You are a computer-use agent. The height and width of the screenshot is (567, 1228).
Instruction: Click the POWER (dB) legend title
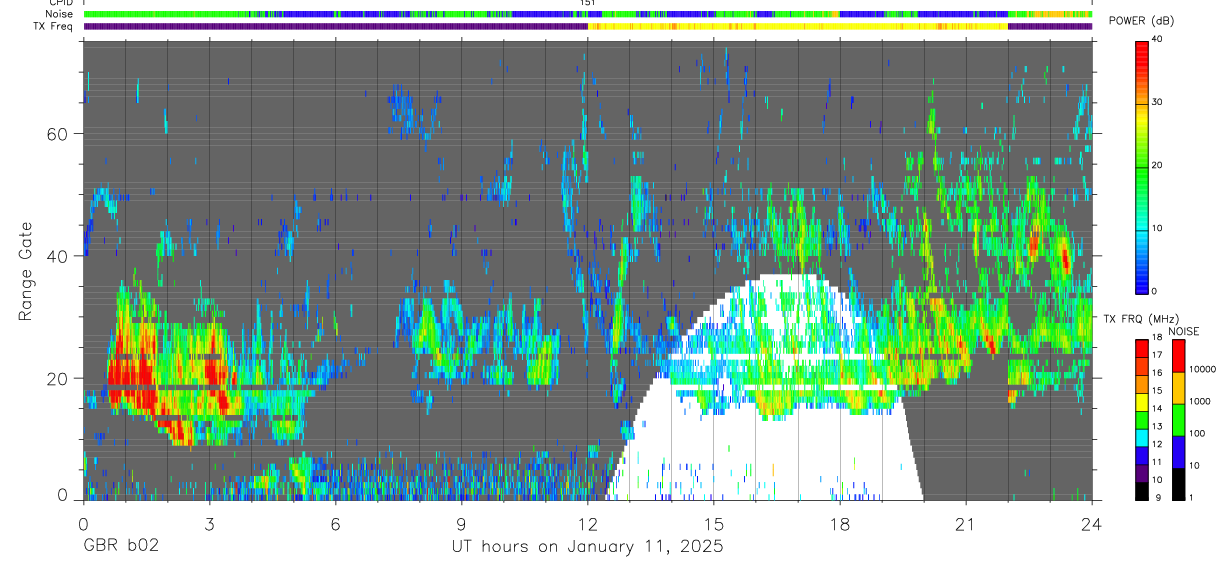click(x=1141, y=22)
